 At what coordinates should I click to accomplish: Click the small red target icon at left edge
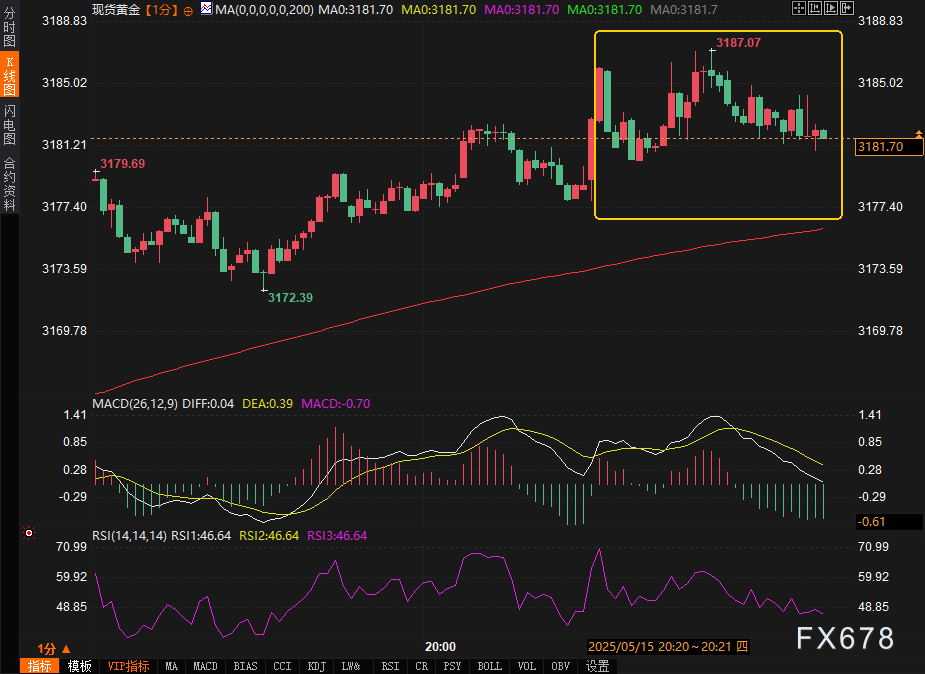[27, 533]
